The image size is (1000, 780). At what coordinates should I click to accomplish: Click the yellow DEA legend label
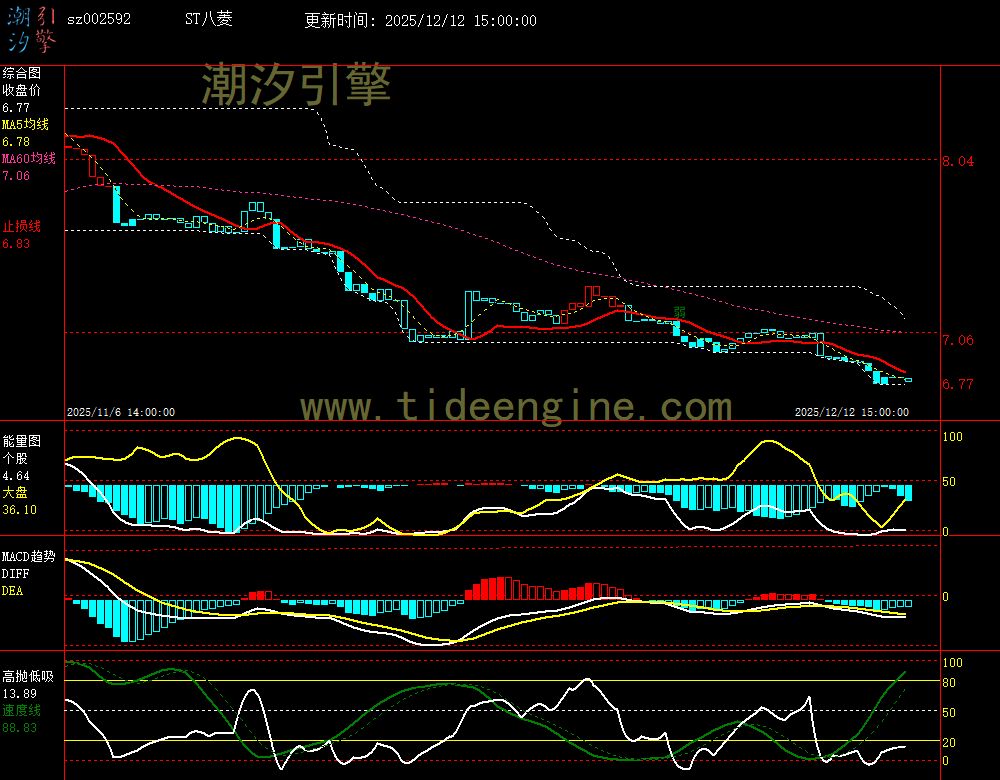point(12,591)
